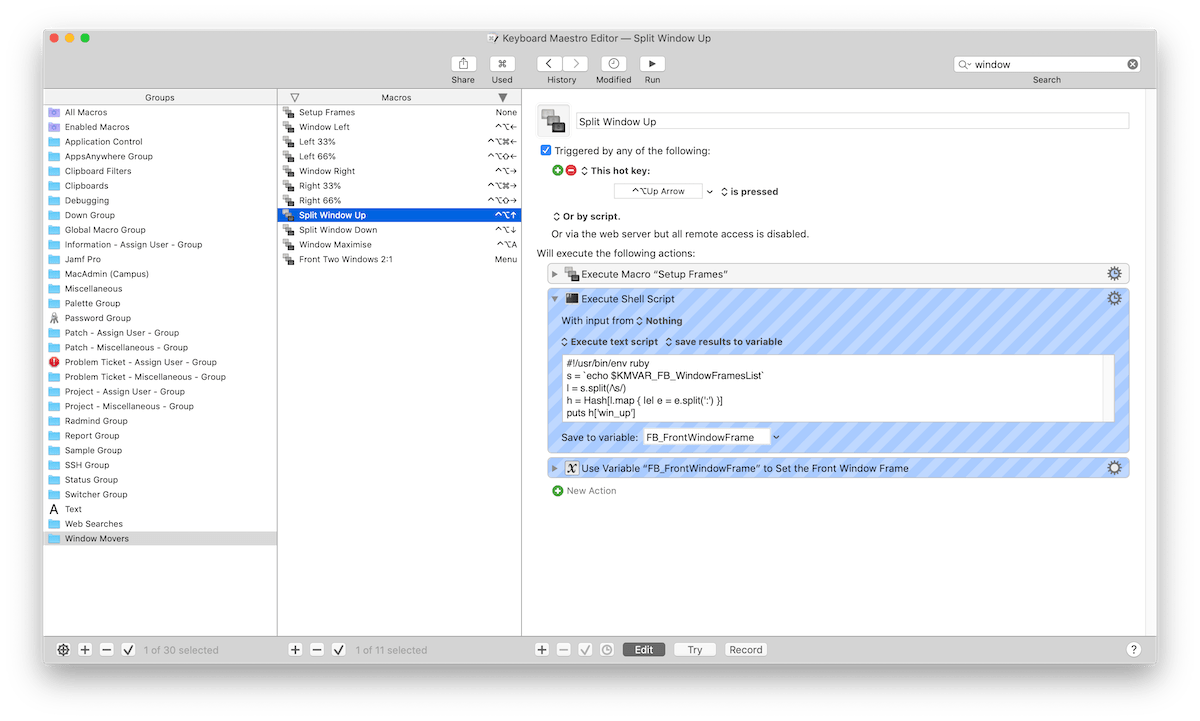The height and width of the screenshot is (721, 1200).
Task: Click the macro name field 'Split Window Up'
Action: (x=852, y=121)
